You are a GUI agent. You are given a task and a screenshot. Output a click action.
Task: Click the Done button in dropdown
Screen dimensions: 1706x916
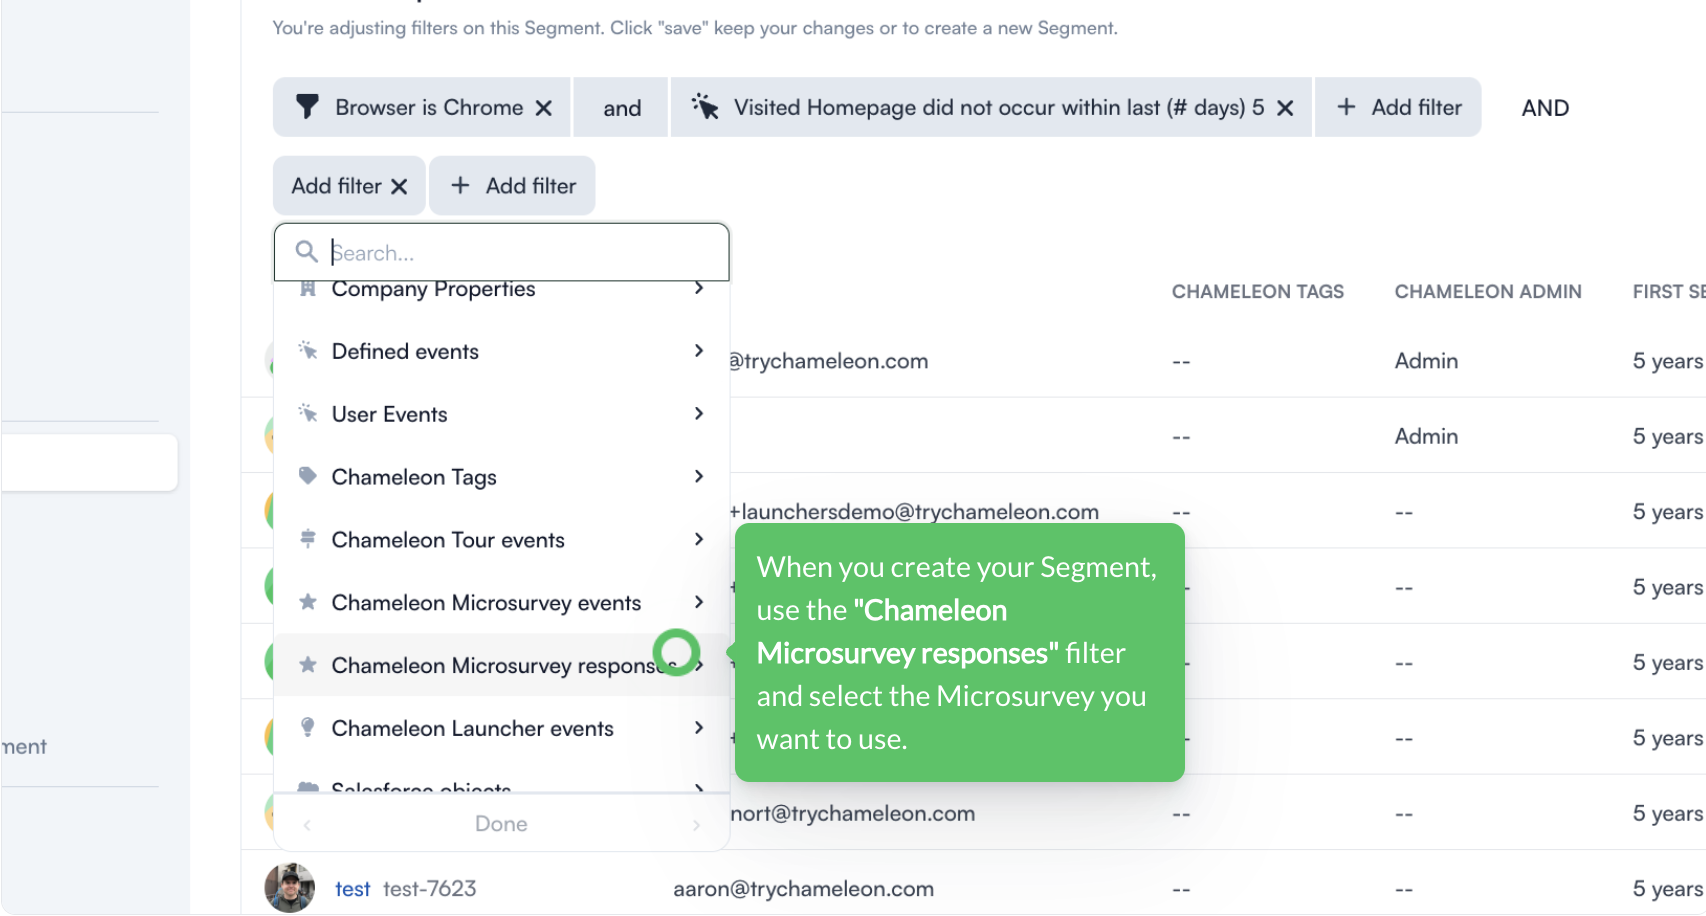click(x=501, y=824)
